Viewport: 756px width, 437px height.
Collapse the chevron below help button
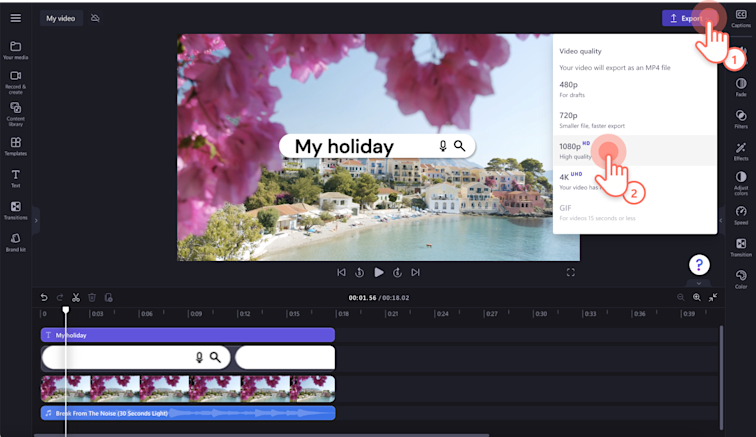click(699, 284)
